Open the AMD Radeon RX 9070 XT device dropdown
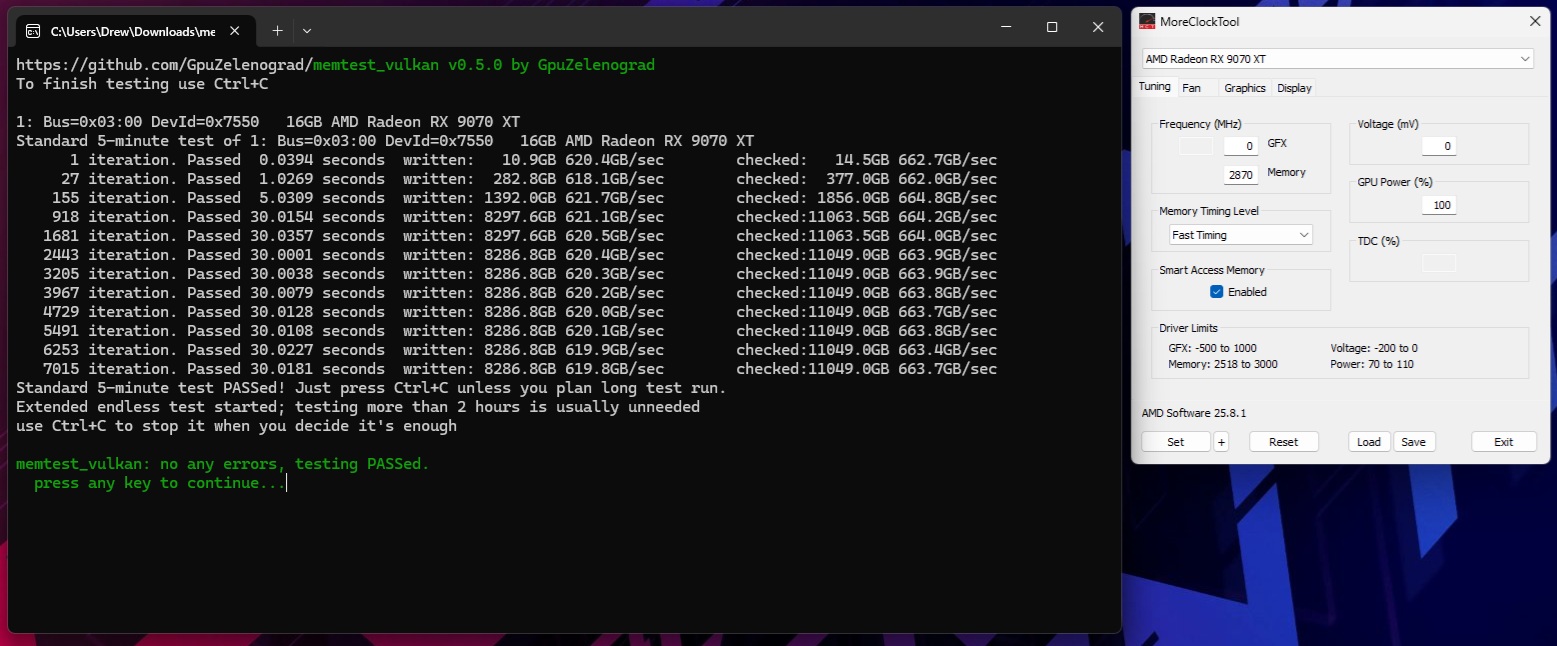This screenshot has width=1557, height=646. click(1337, 59)
